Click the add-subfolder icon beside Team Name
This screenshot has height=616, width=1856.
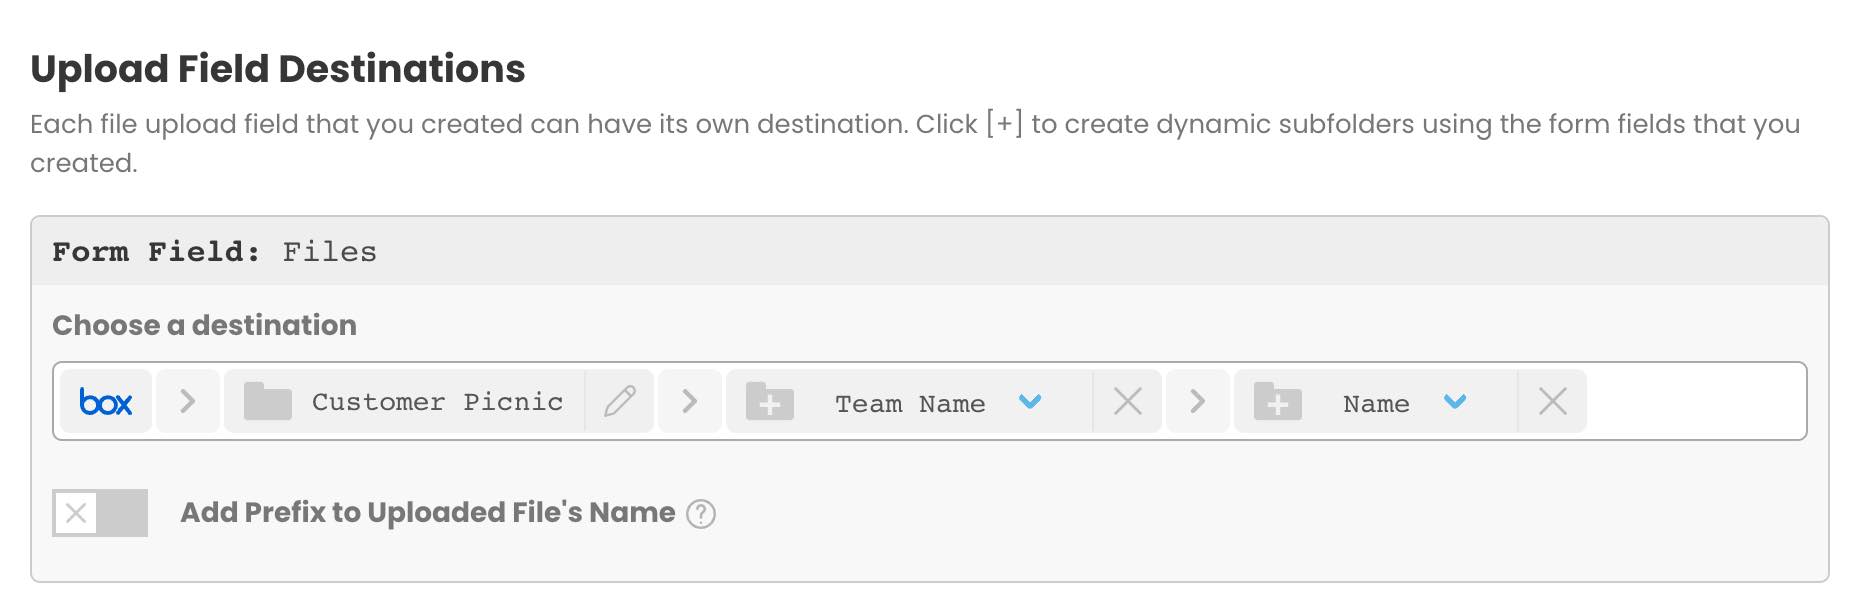coord(770,402)
